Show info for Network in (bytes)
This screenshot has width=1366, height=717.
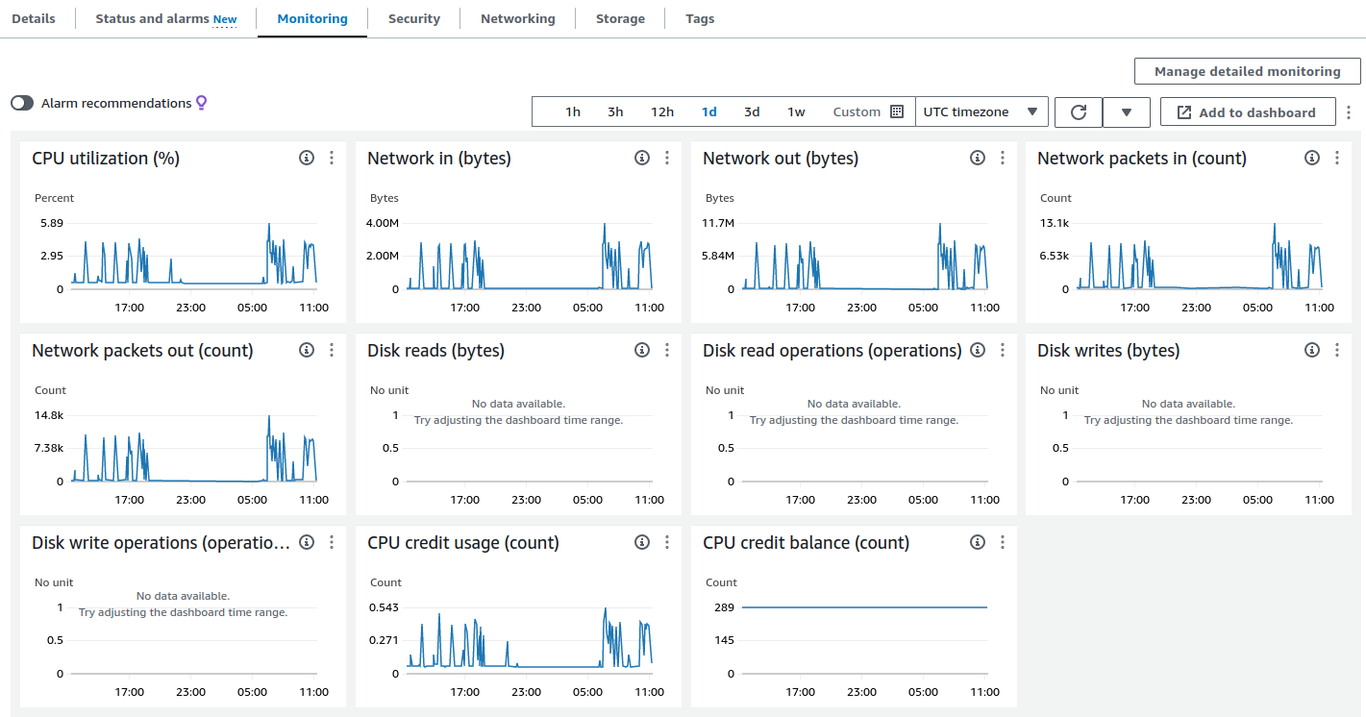pos(642,158)
